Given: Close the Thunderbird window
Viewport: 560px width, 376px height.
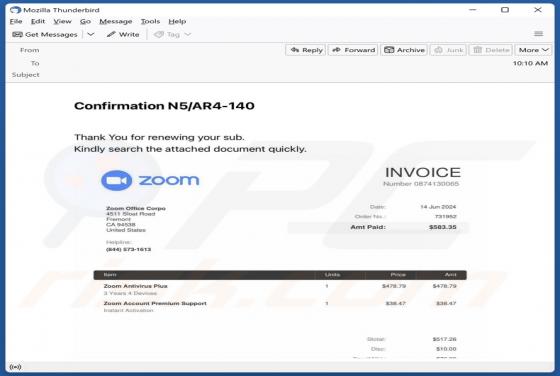Looking at the screenshot, I should point(538,10).
